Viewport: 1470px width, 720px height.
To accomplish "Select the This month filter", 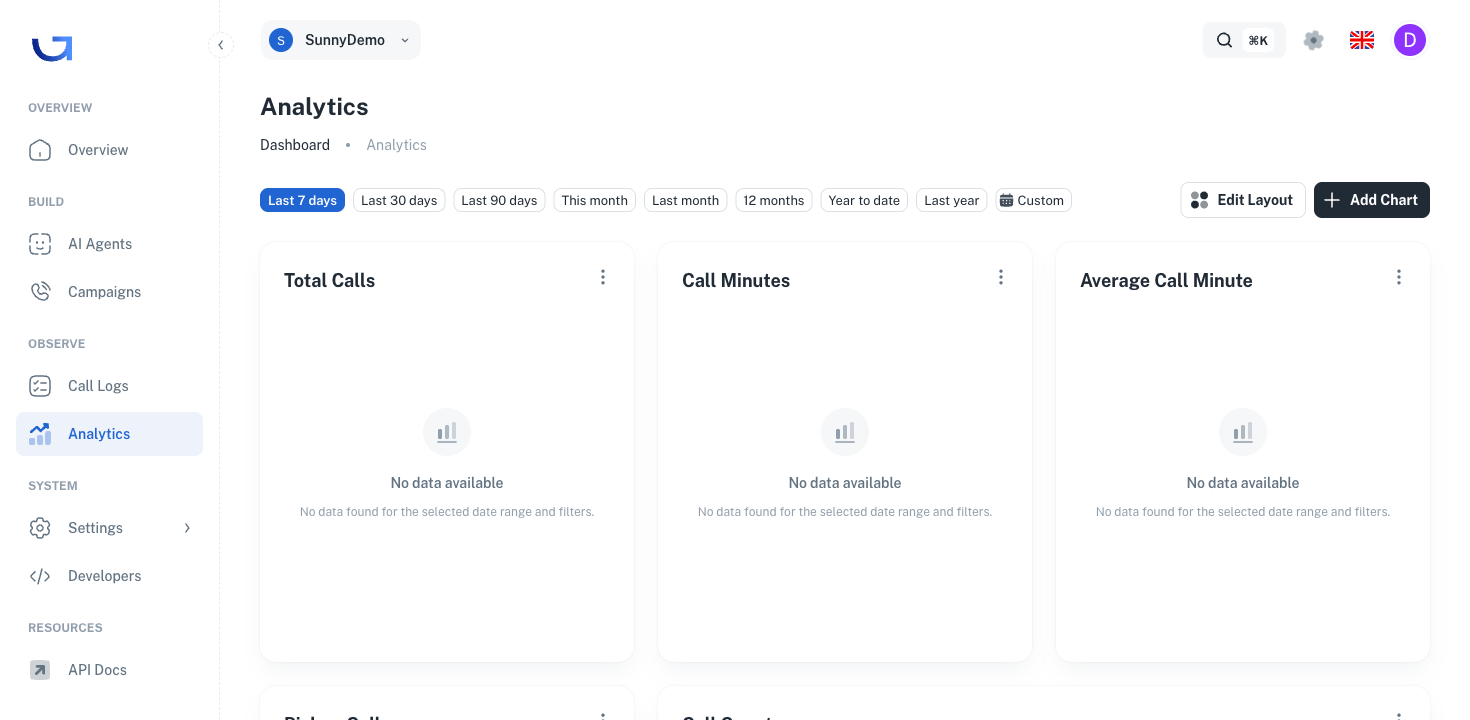I will pos(595,200).
